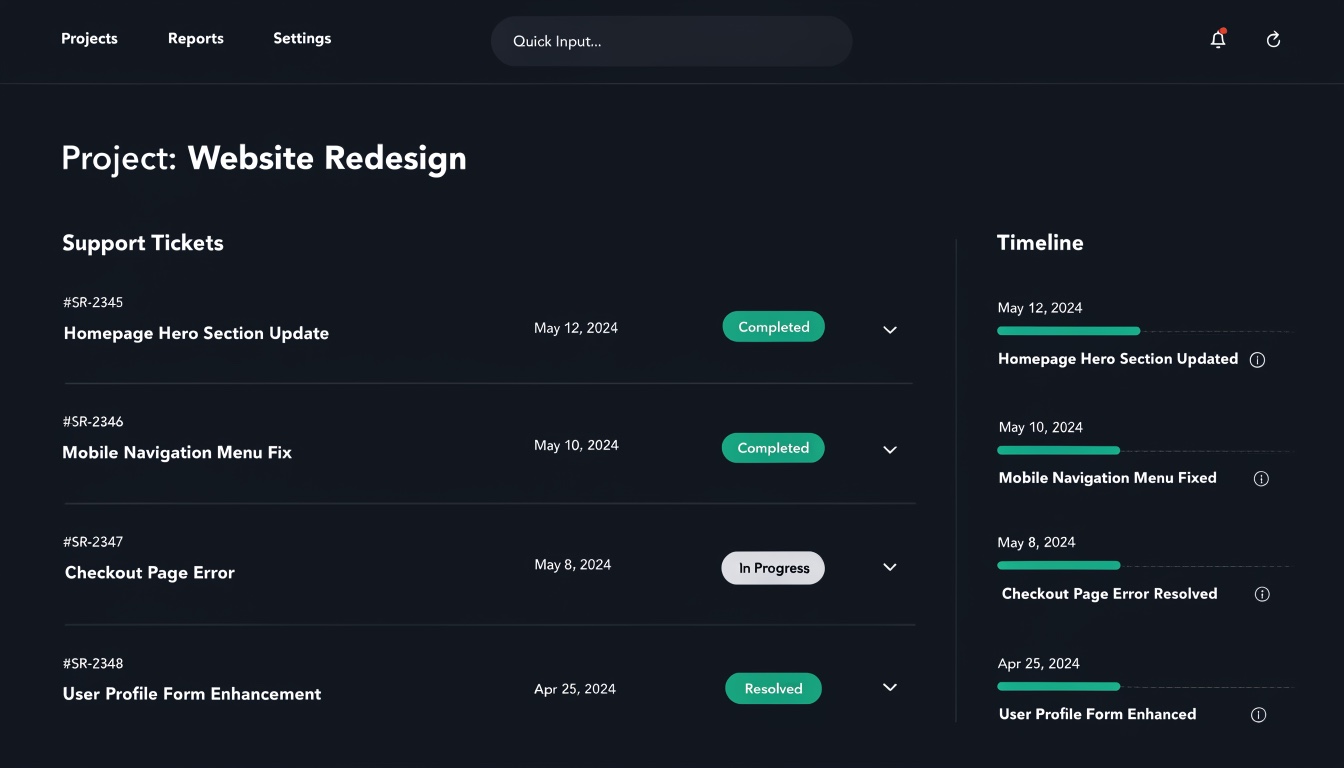Screen dimensions: 1344x768
Task: Go to the Reports menu item
Action: point(196,39)
